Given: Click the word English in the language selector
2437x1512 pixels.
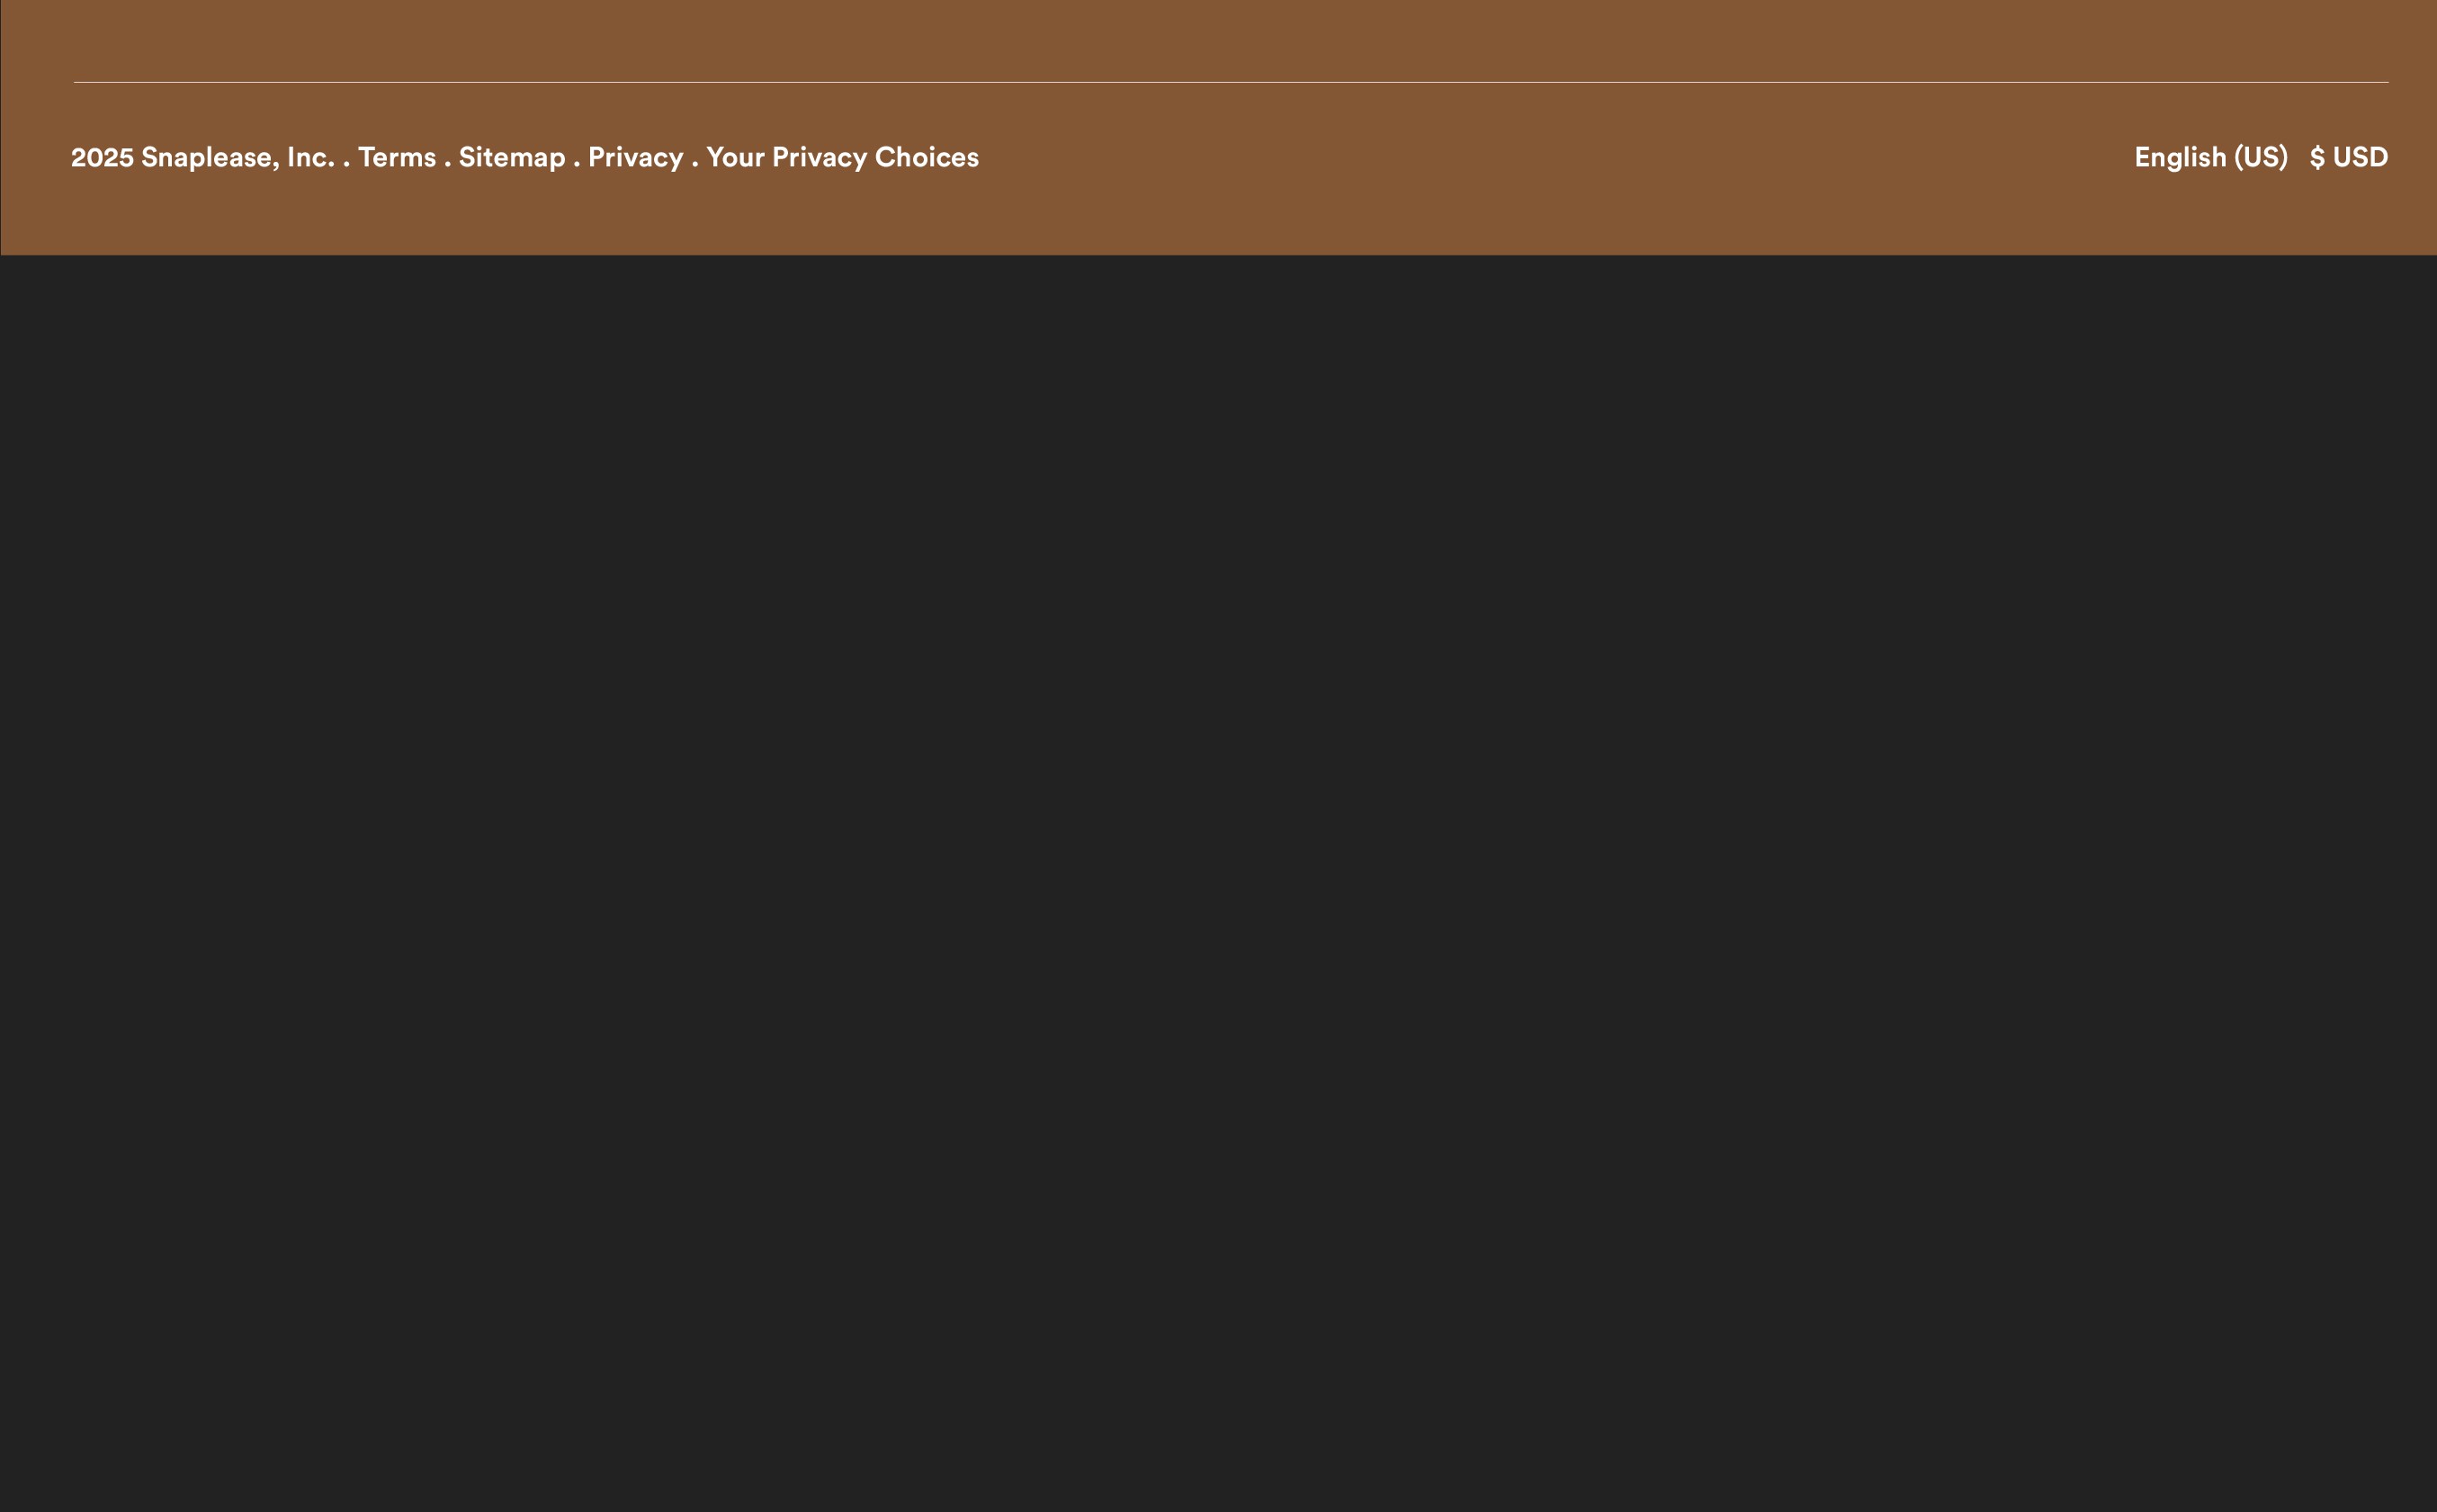Looking at the screenshot, I should (x=2180, y=157).
